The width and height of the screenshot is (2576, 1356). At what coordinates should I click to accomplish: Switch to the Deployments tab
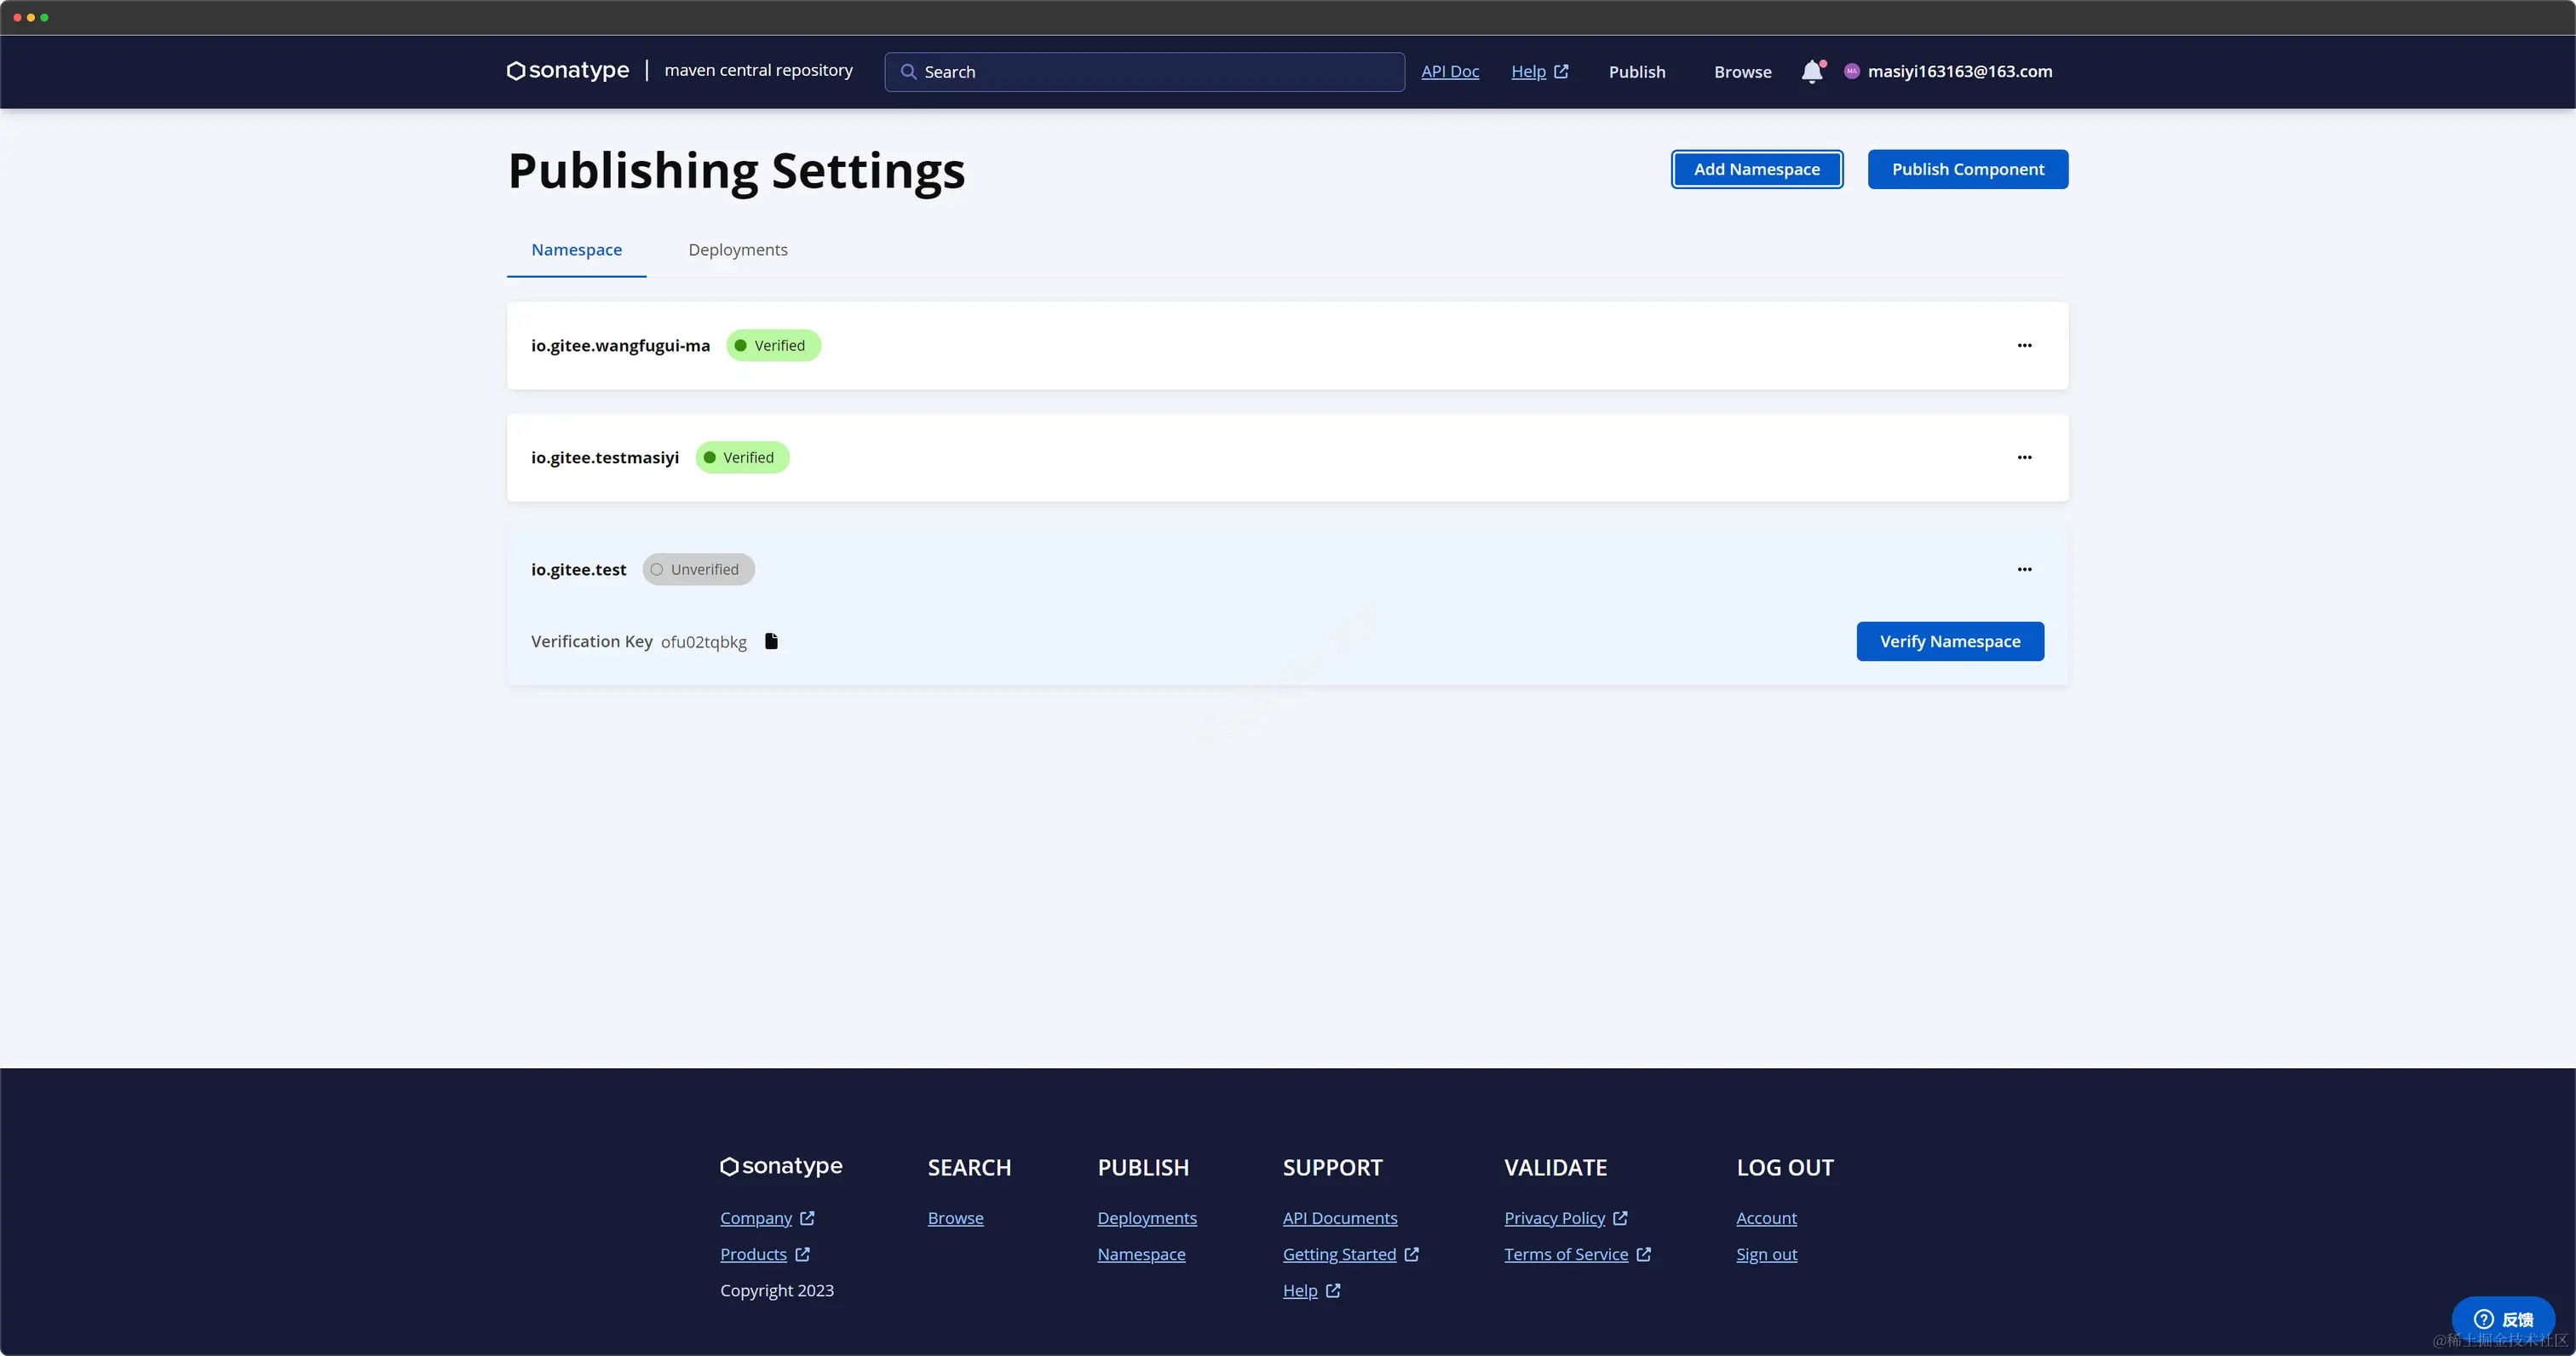pos(737,250)
